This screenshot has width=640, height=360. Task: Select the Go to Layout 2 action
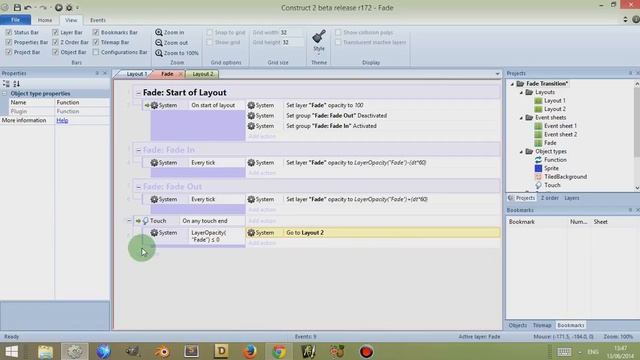[372, 233]
